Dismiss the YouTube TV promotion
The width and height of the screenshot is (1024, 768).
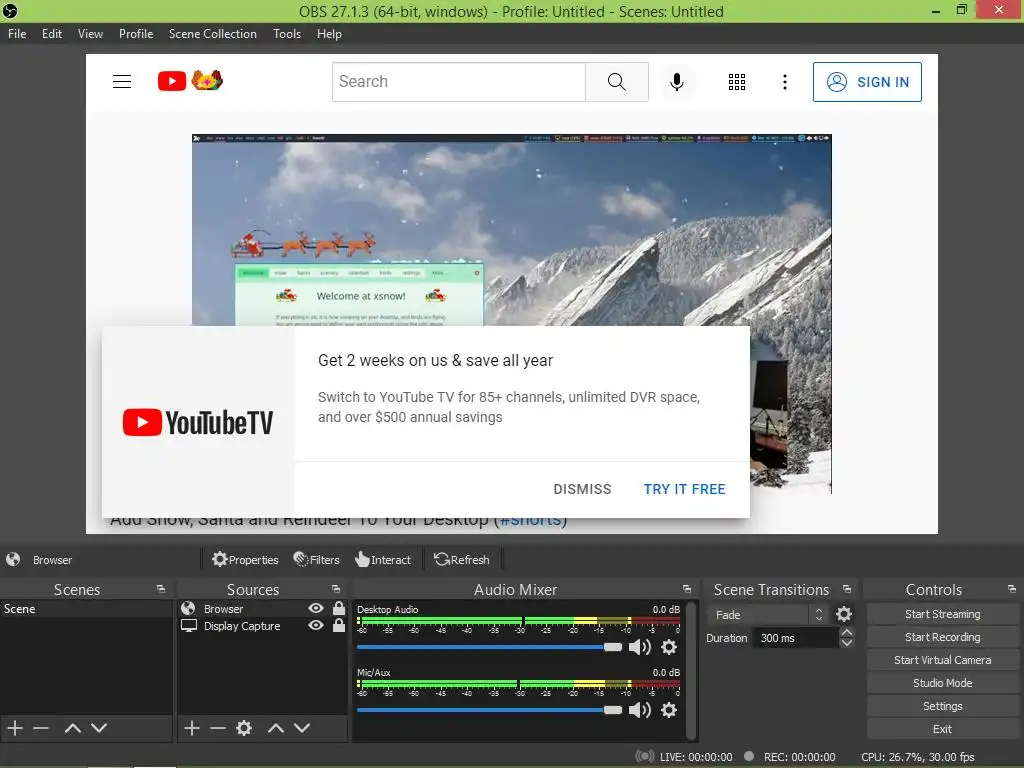582,489
